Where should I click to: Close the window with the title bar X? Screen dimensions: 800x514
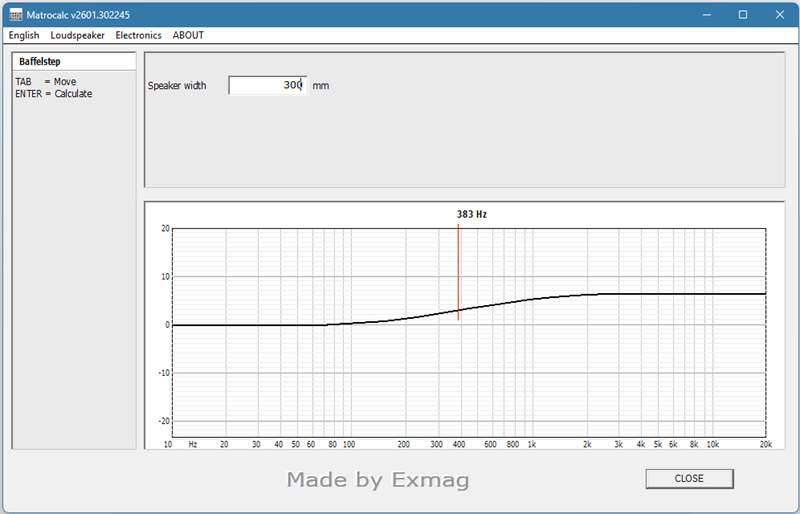point(779,15)
